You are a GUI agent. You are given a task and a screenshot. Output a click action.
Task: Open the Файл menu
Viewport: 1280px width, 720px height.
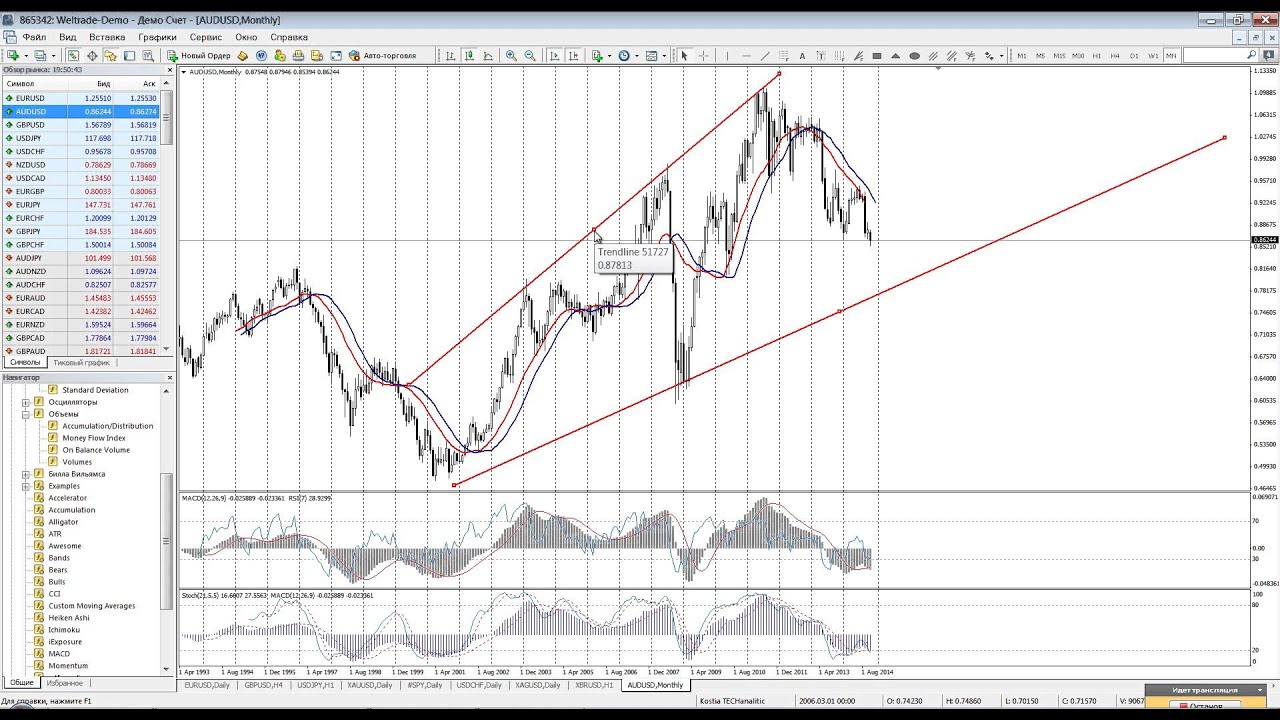tap(33, 37)
